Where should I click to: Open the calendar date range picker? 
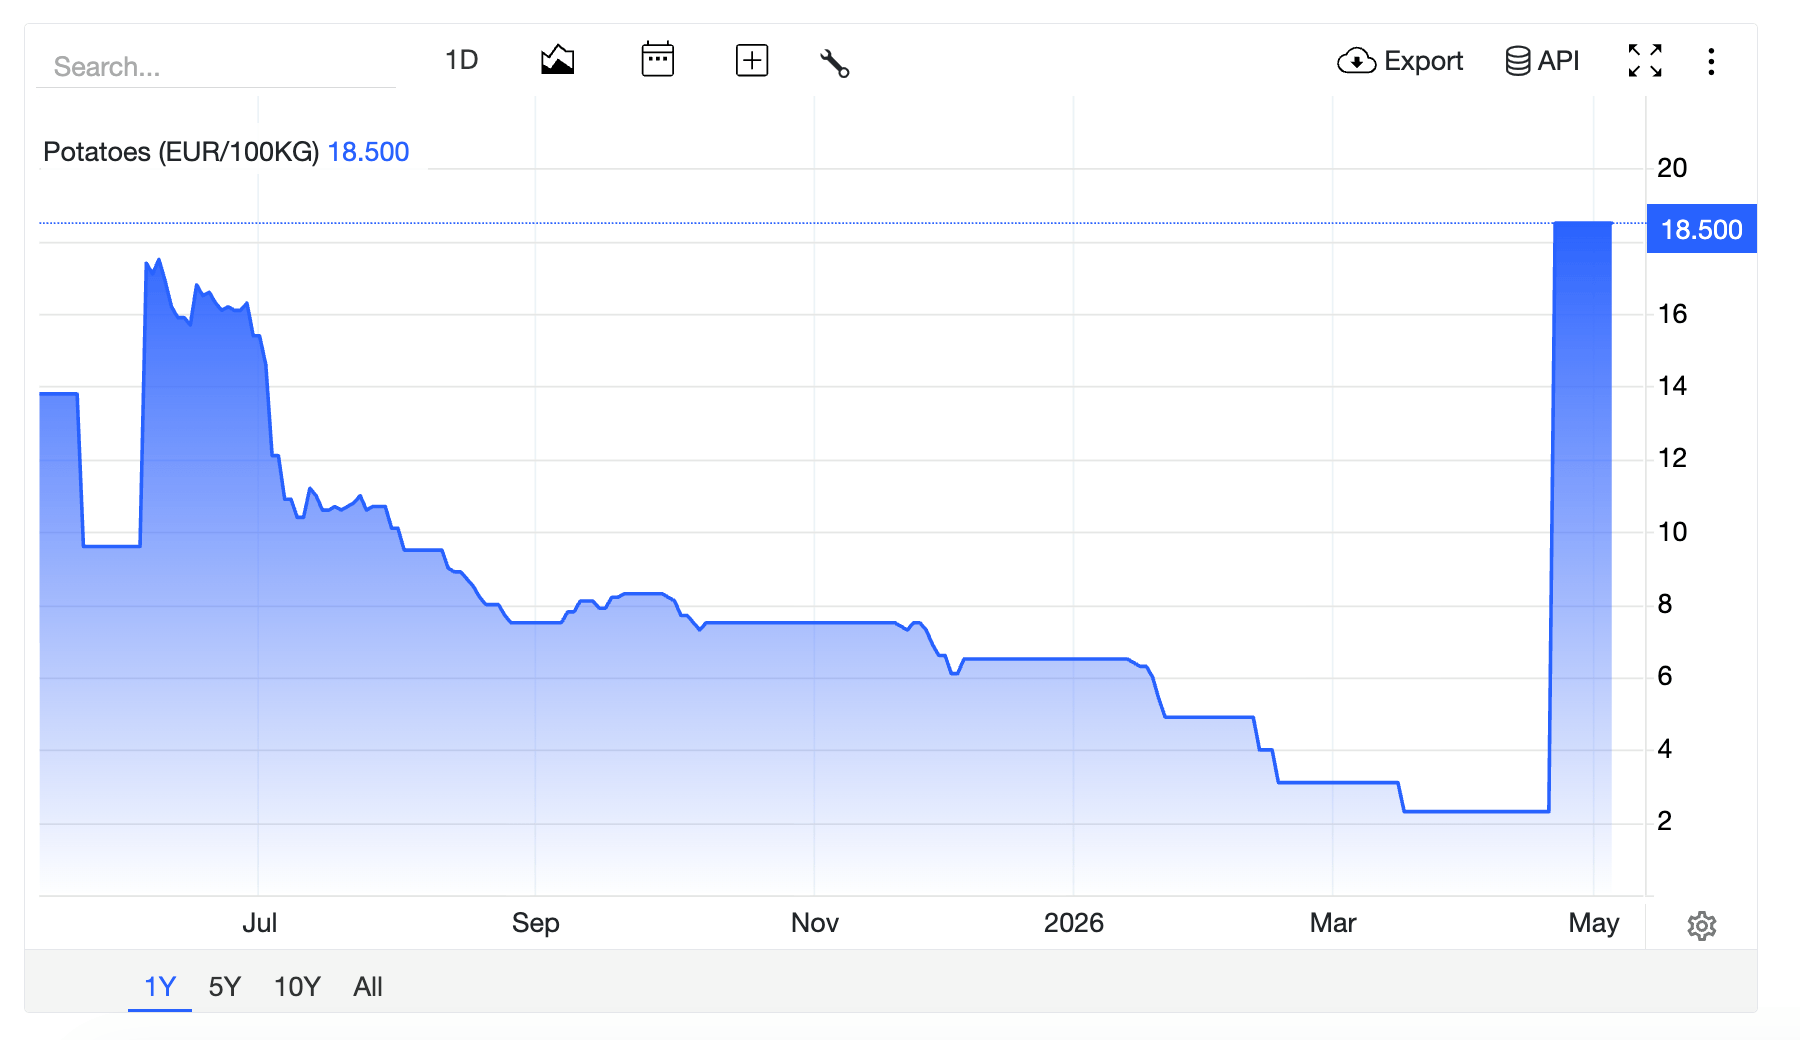[657, 60]
